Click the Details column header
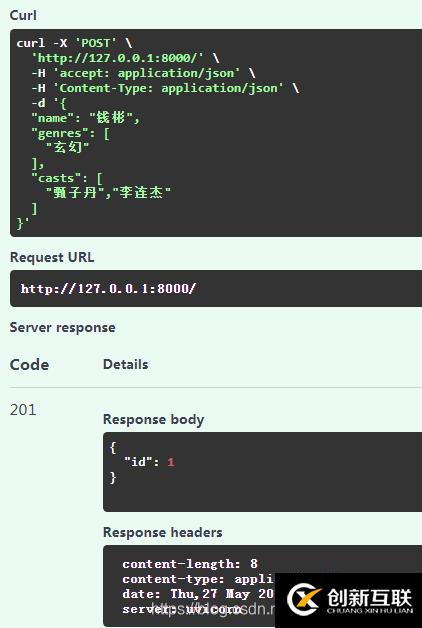 pos(125,364)
